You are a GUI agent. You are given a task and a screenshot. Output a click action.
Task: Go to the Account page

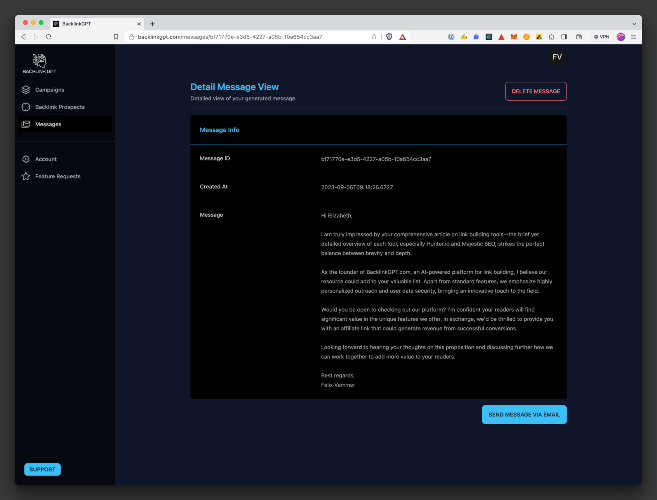pos(46,159)
